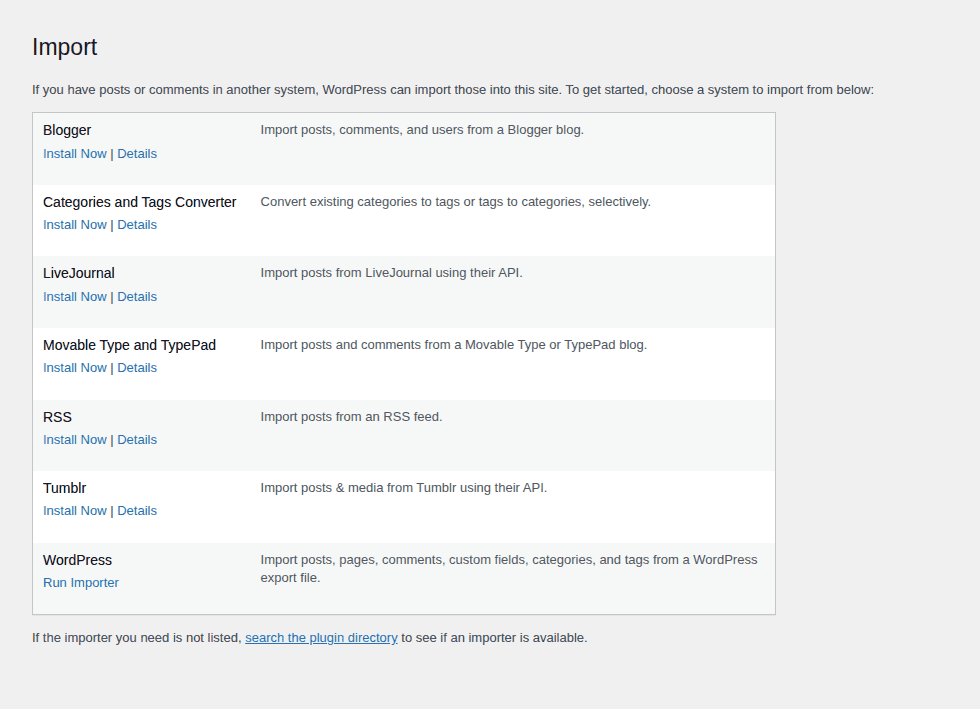Image resolution: width=980 pixels, height=709 pixels.
Task: Select the WordPress importer title
Action: (78, 560)
